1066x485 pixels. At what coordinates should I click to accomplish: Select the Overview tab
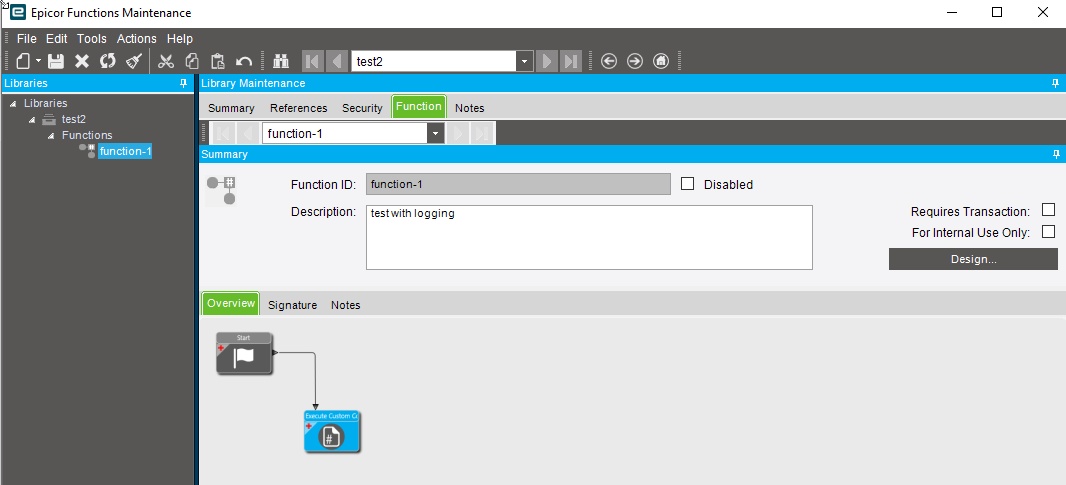coord(230,303)
